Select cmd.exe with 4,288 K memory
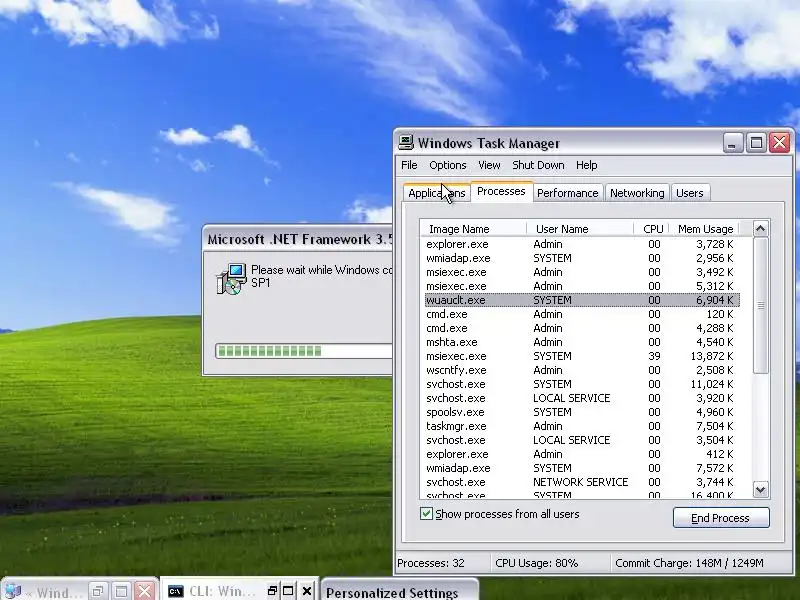This screenshot has width=800, height=600. tap(582, 328)
